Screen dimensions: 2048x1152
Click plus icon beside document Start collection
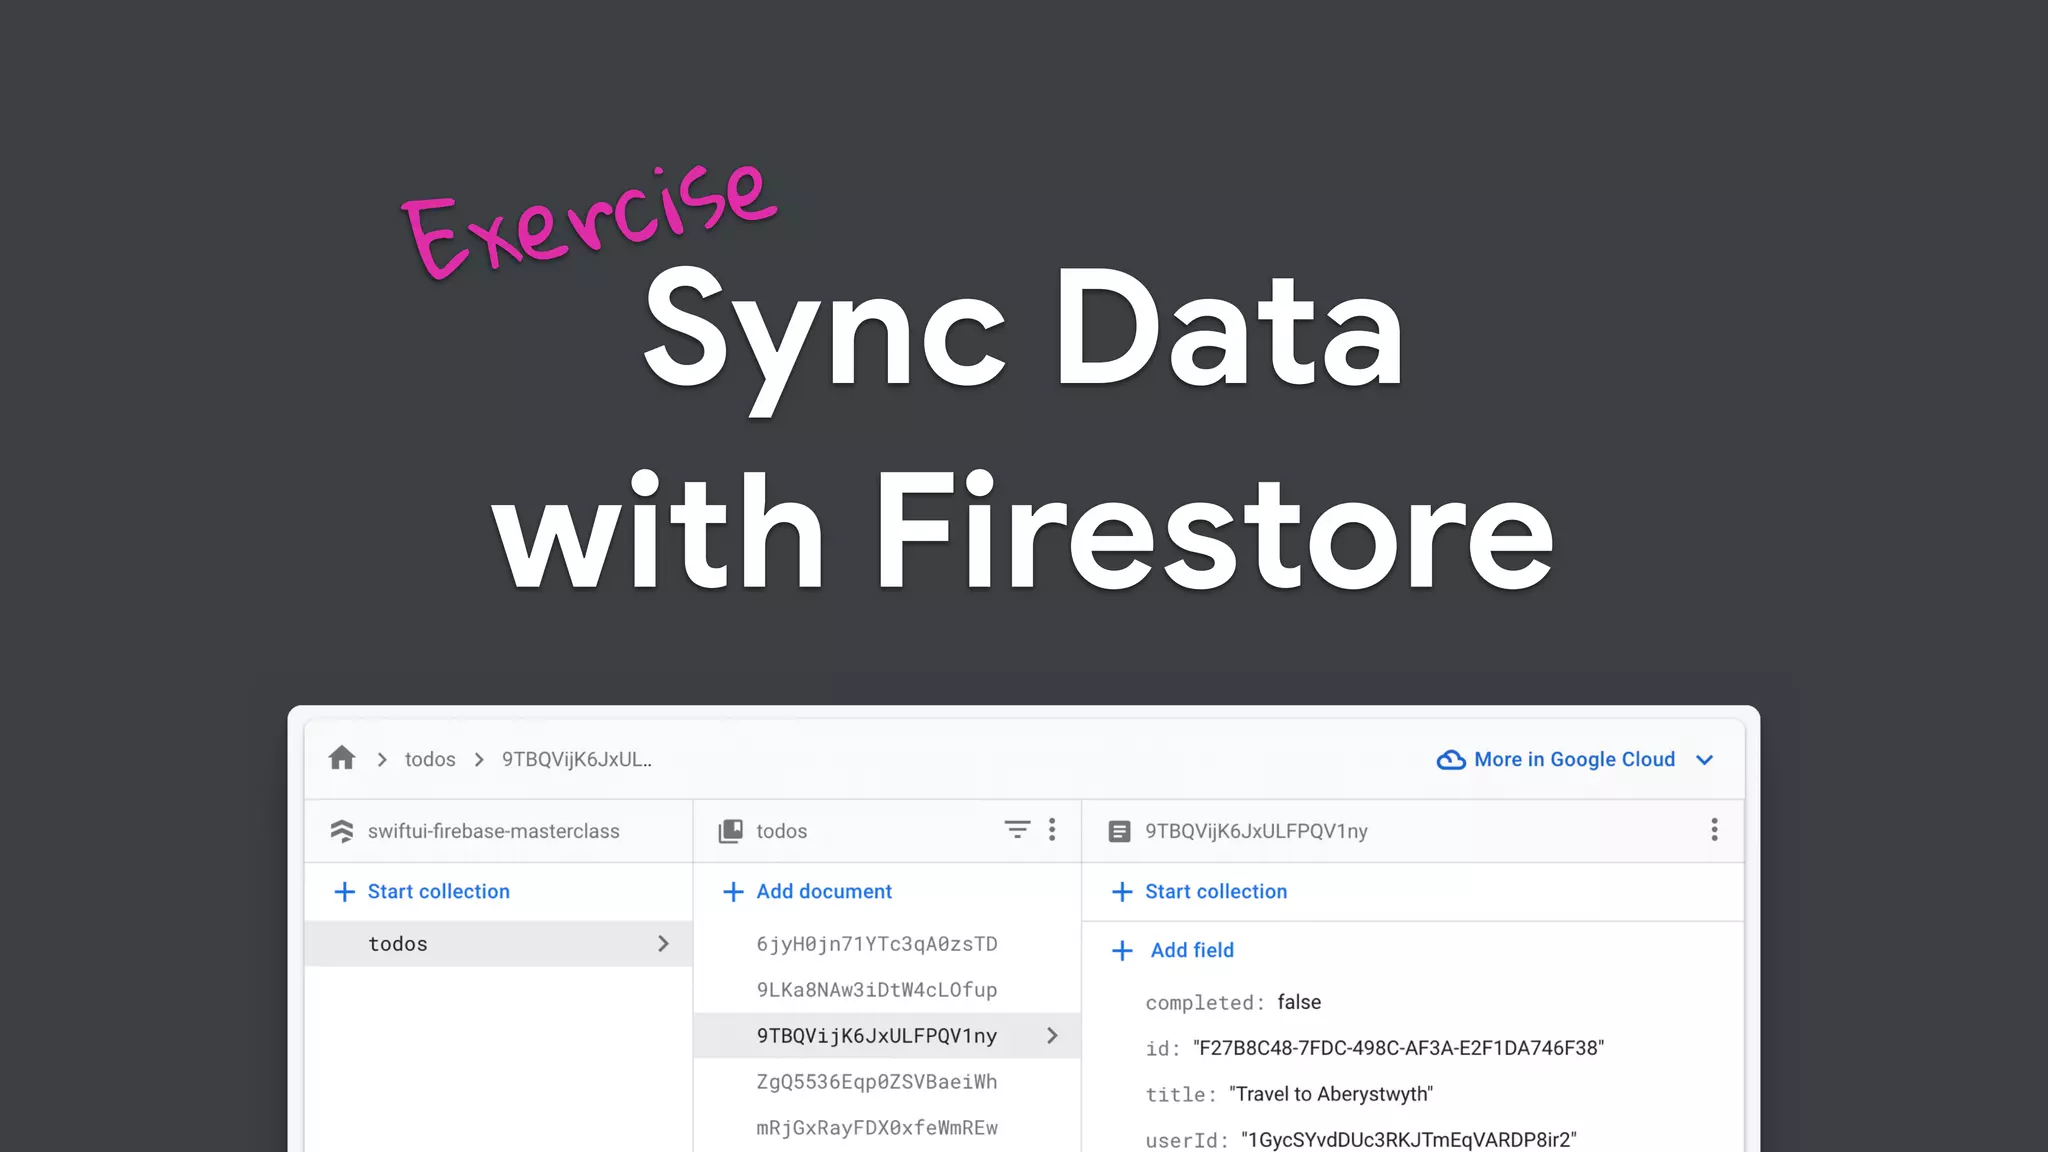(1122, 891)
